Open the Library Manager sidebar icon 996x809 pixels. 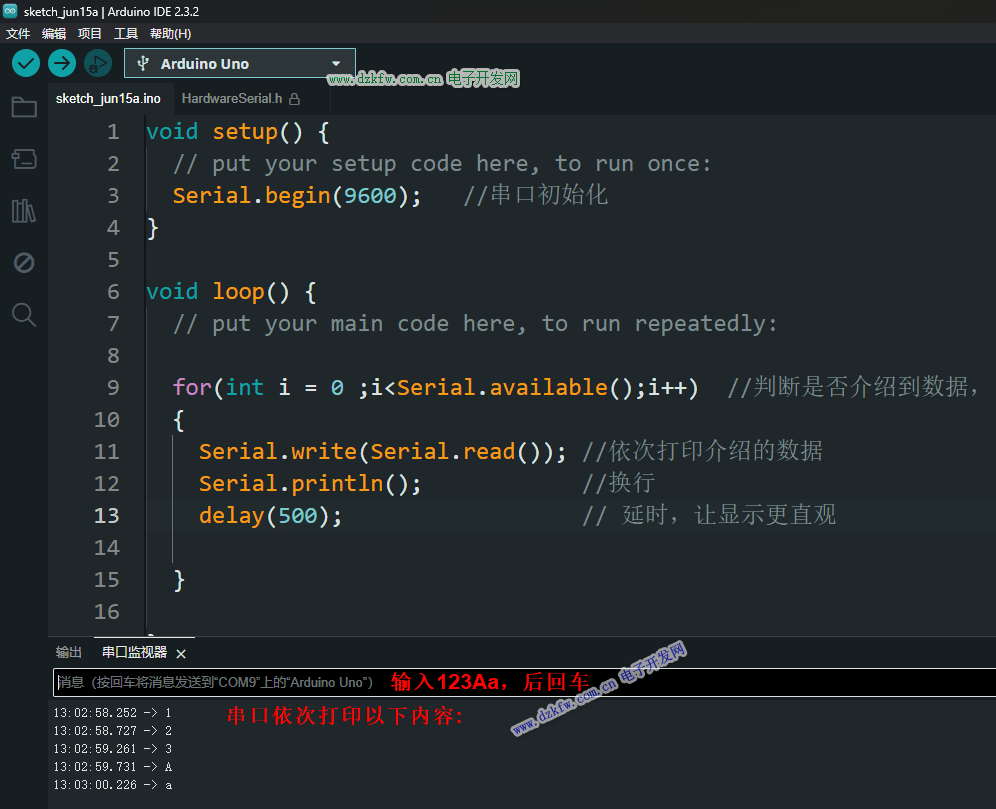coord(24,211)
